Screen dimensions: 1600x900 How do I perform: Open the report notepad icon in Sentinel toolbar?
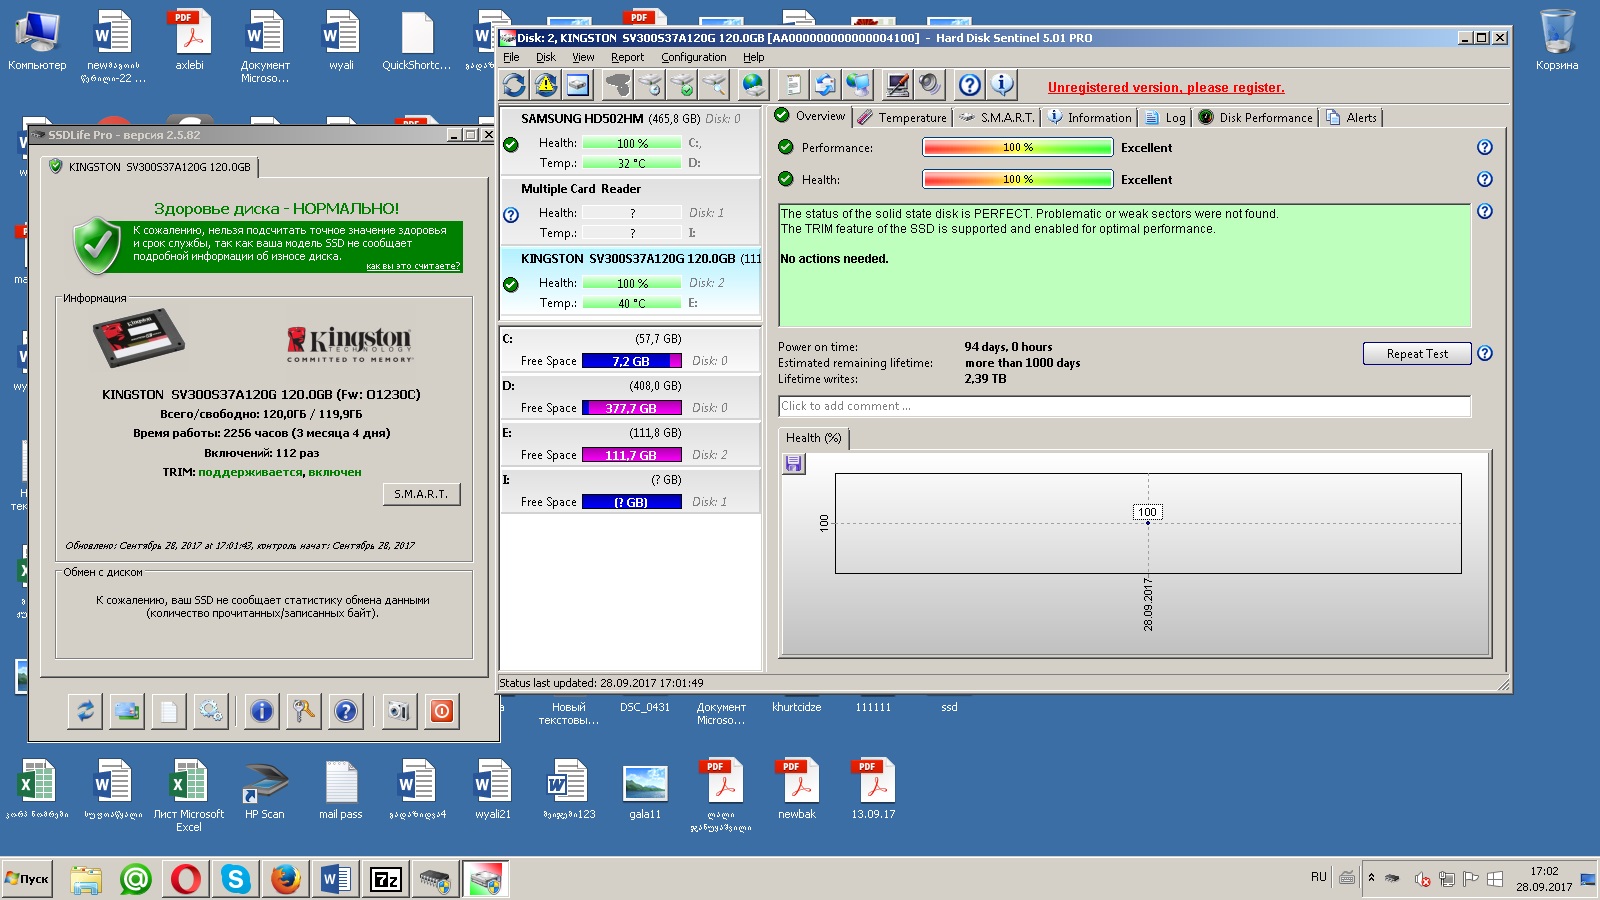[x=793, y=85]
